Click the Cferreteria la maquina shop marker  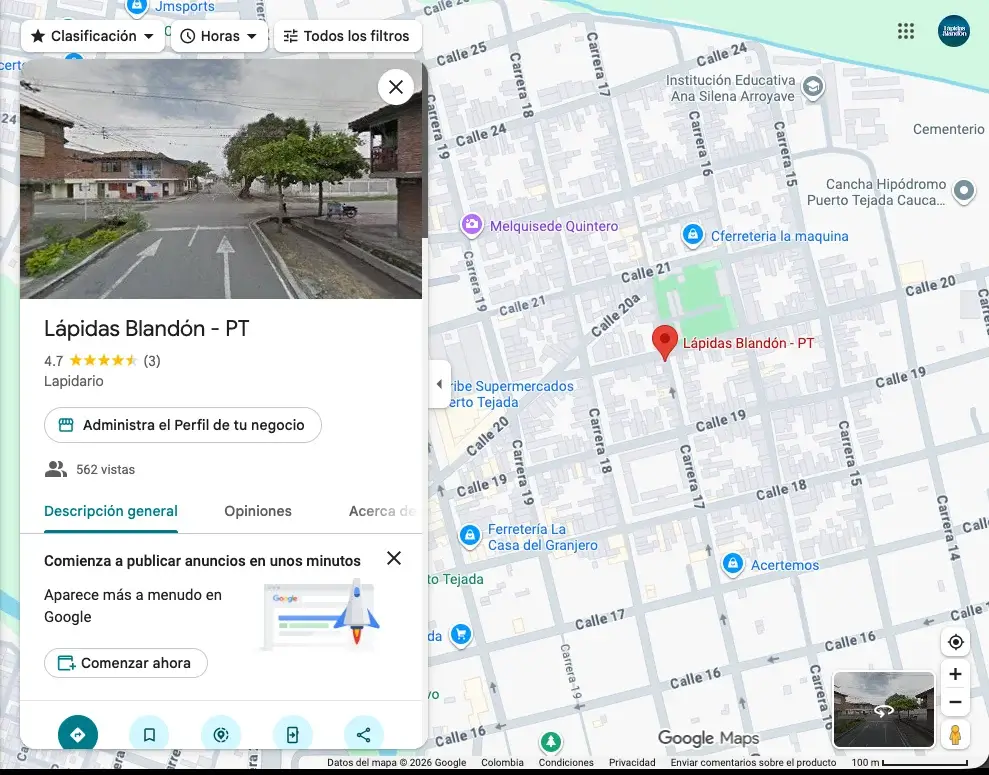tap(693, 235)
